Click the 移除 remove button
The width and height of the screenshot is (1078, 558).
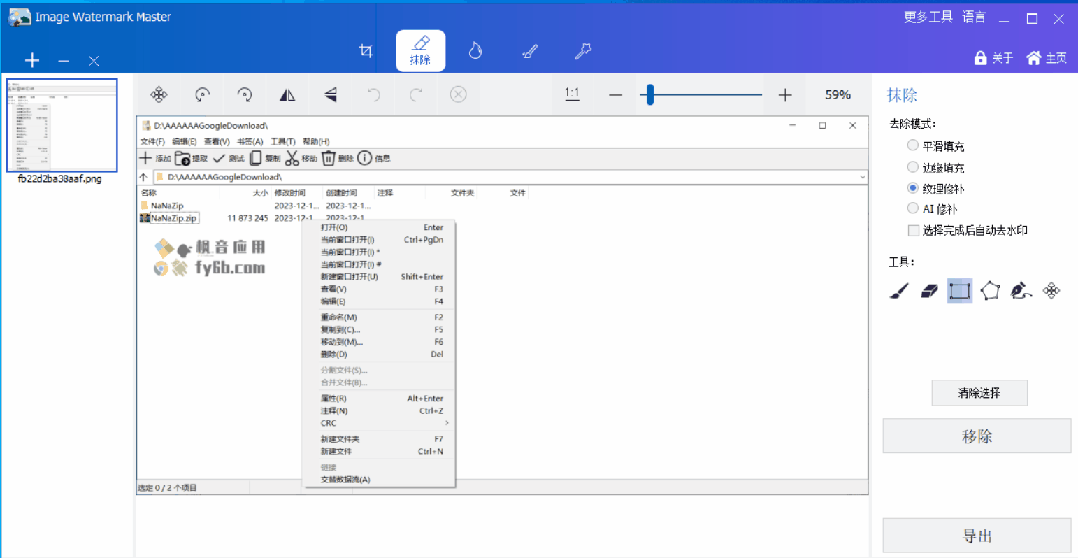point(978,436)
